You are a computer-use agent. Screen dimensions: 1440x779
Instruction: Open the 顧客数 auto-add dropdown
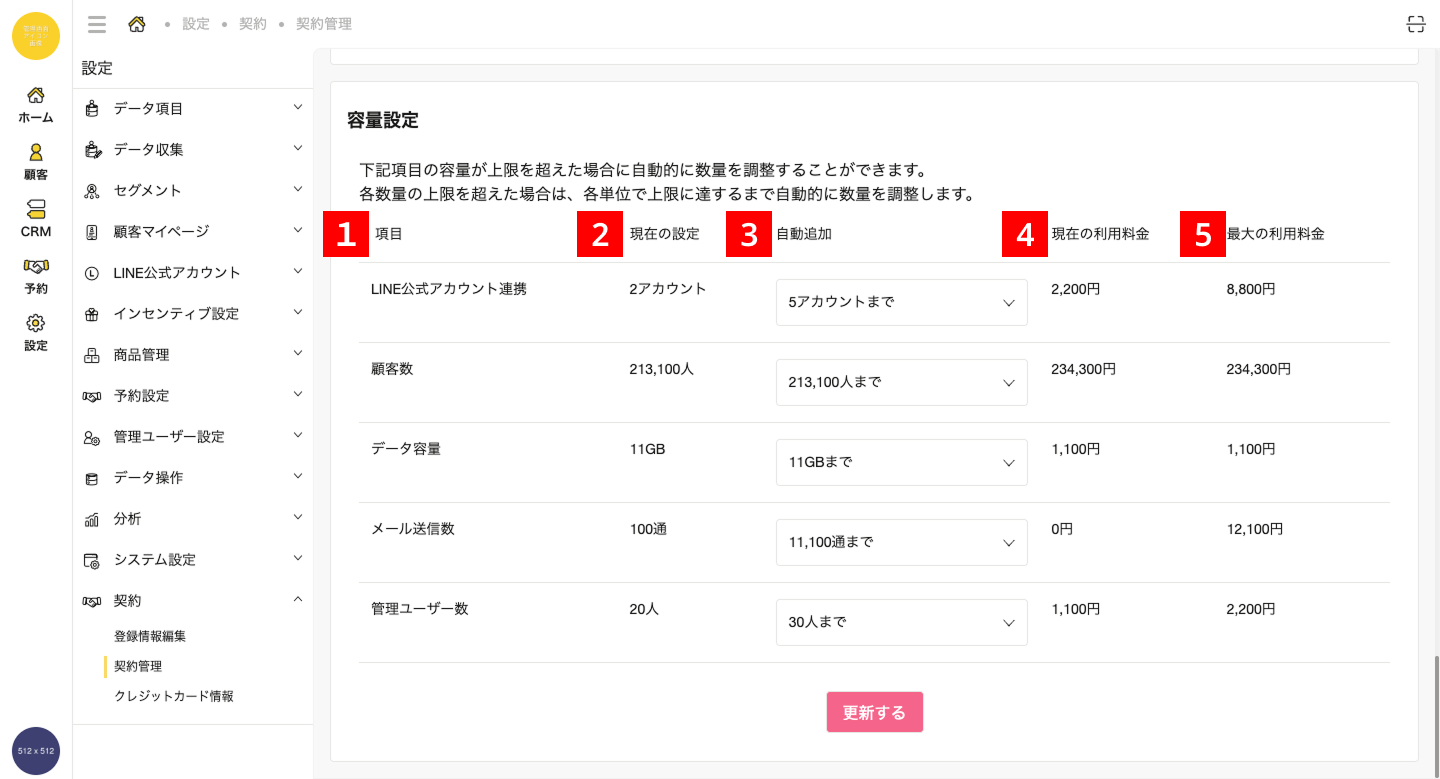[x=901, y=382]
